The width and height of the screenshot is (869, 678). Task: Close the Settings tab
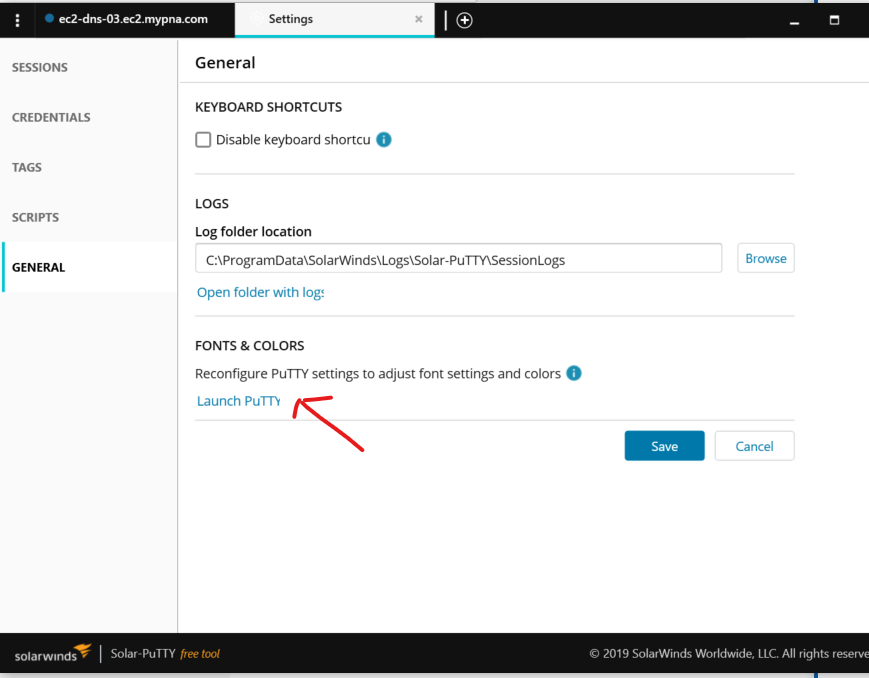tap(418, 19)
